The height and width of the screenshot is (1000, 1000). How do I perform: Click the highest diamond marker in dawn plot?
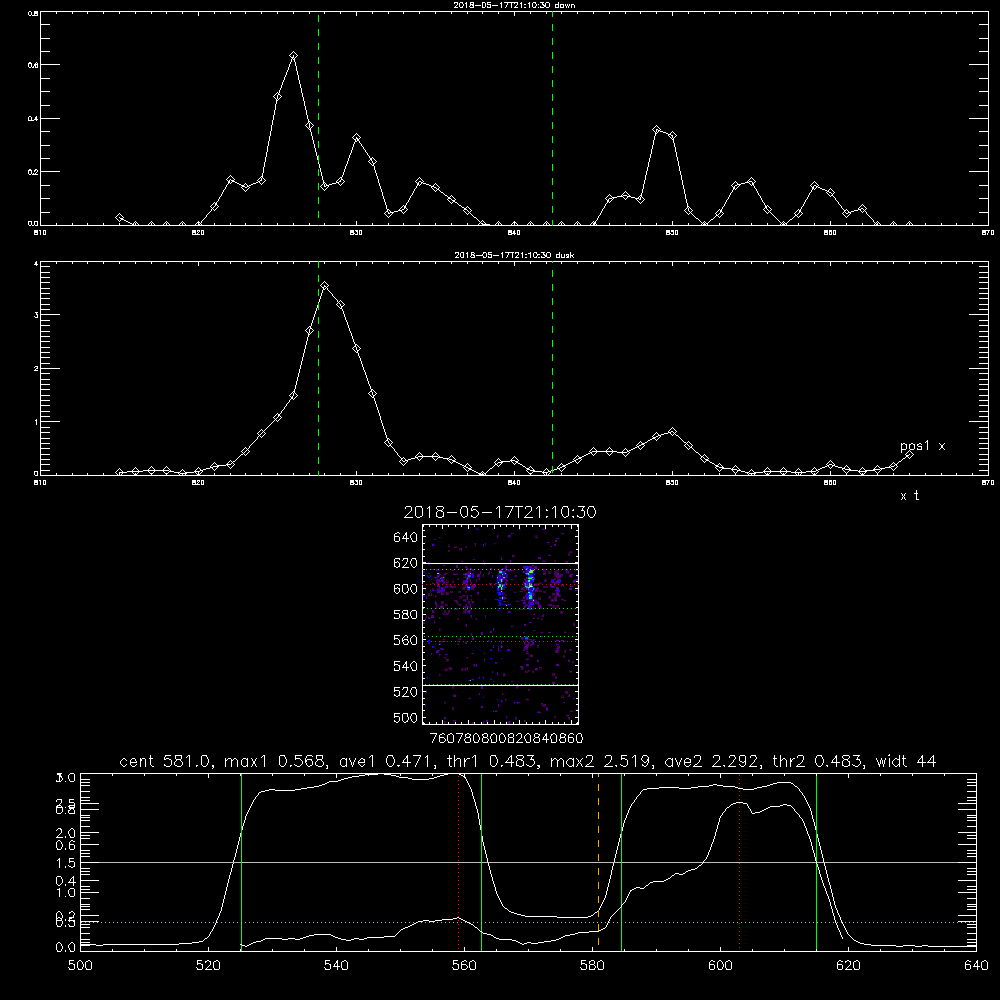pyautogui.click(x=293, y=55)
